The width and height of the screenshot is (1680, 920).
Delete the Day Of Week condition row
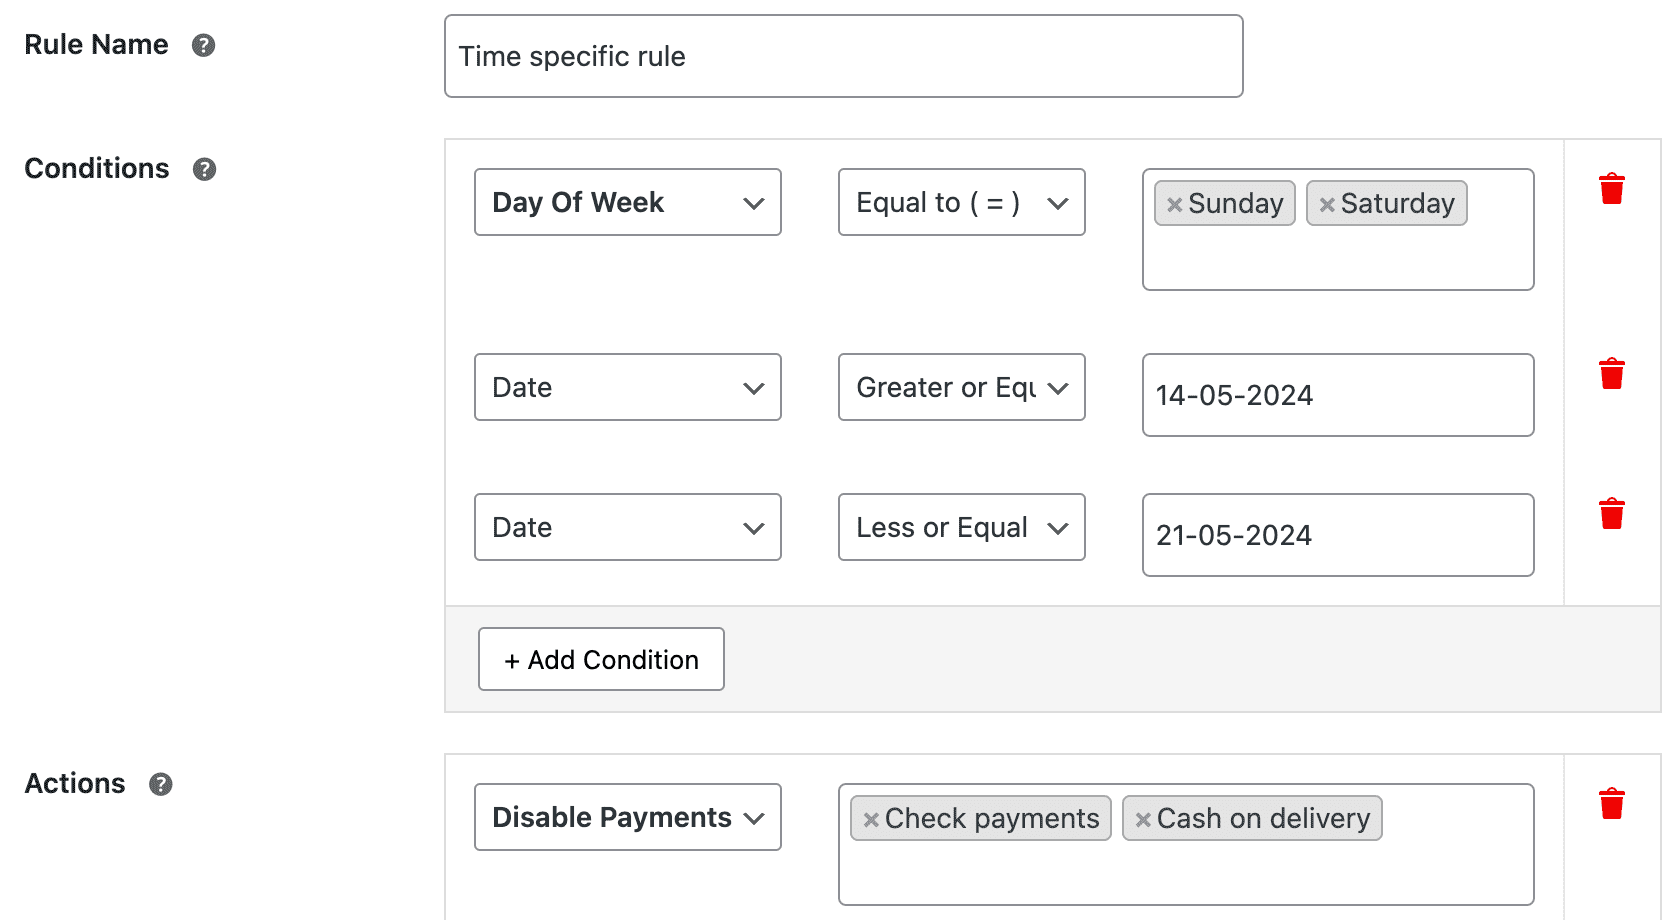tap(1611, 187)
